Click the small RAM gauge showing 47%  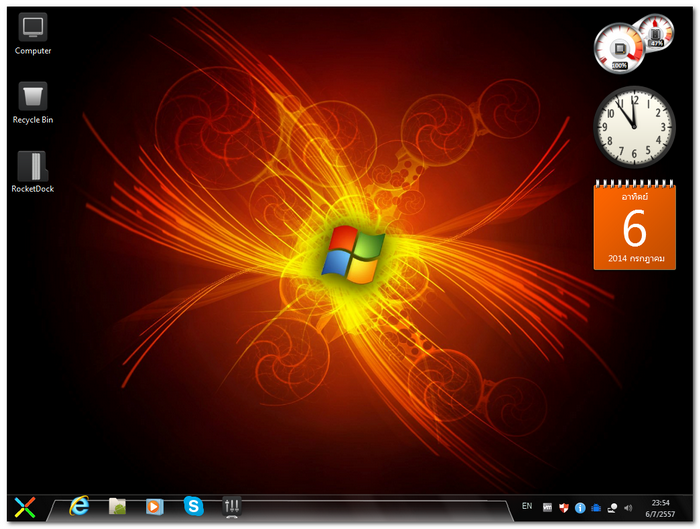point(655,32)
